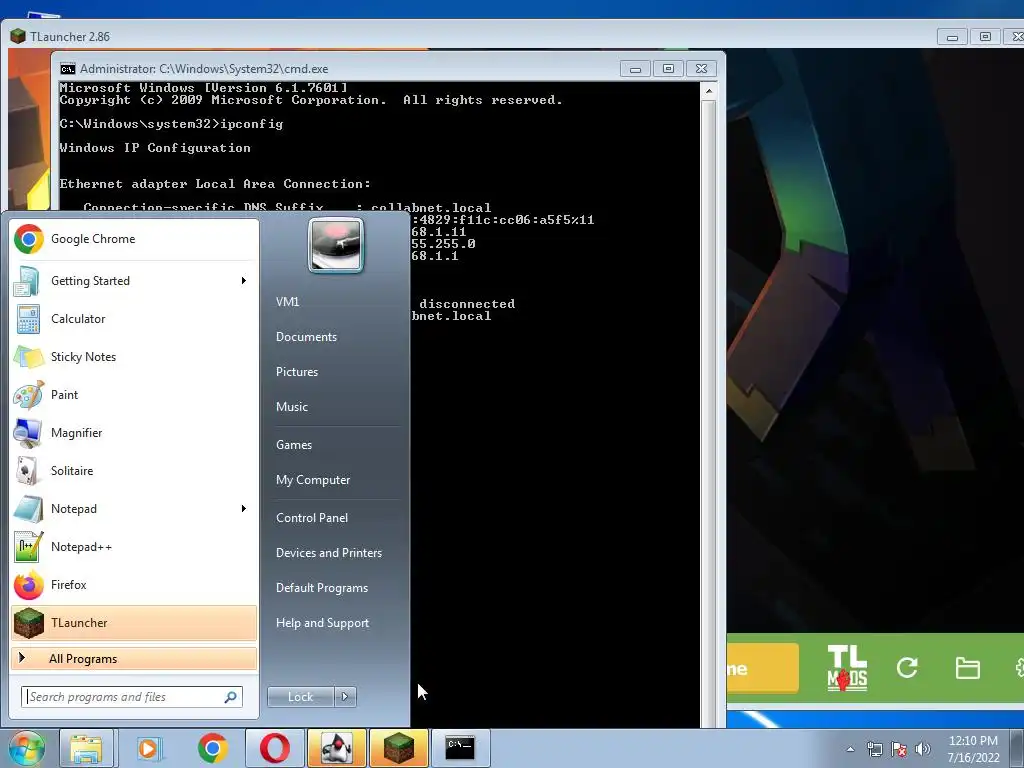Open the folder icon in TLauncher

(967, 668)
